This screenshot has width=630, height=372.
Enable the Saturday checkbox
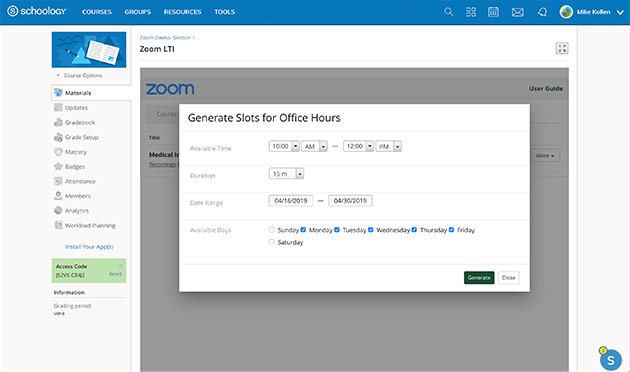tap(272, 242)
